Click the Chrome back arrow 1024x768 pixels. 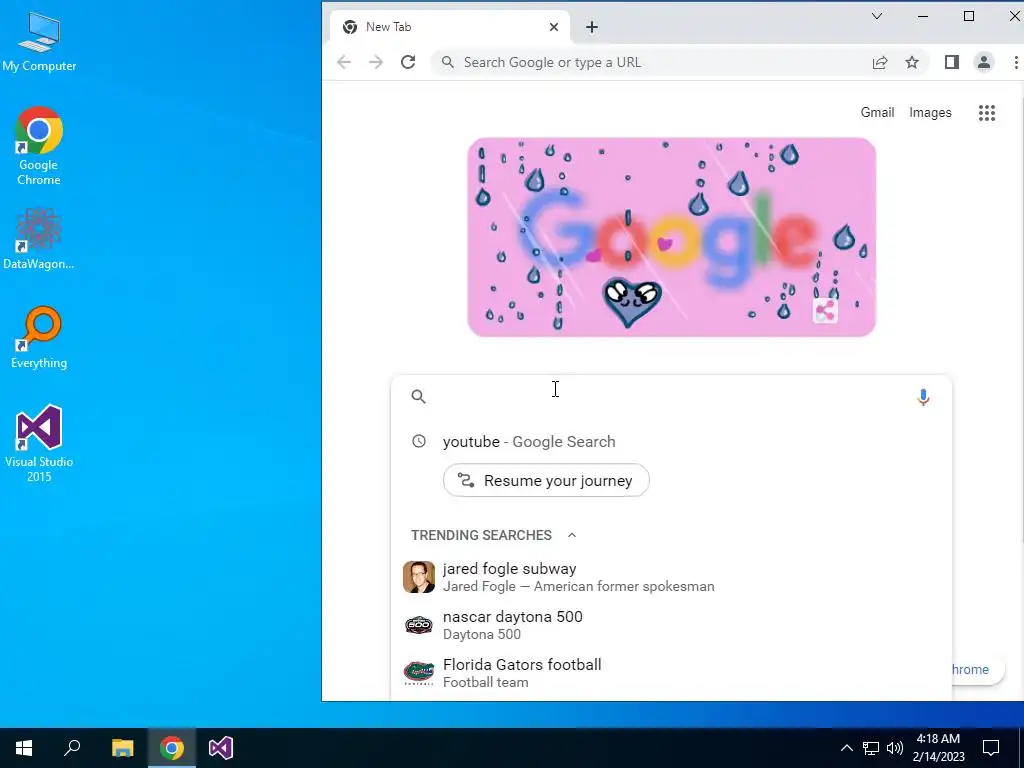tap(344, 62)
